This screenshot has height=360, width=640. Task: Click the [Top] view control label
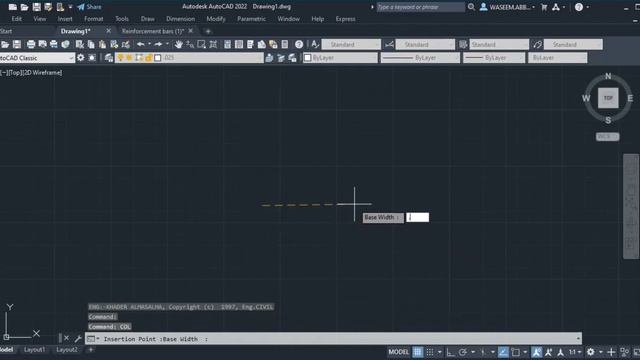click(x=15, y=72)
